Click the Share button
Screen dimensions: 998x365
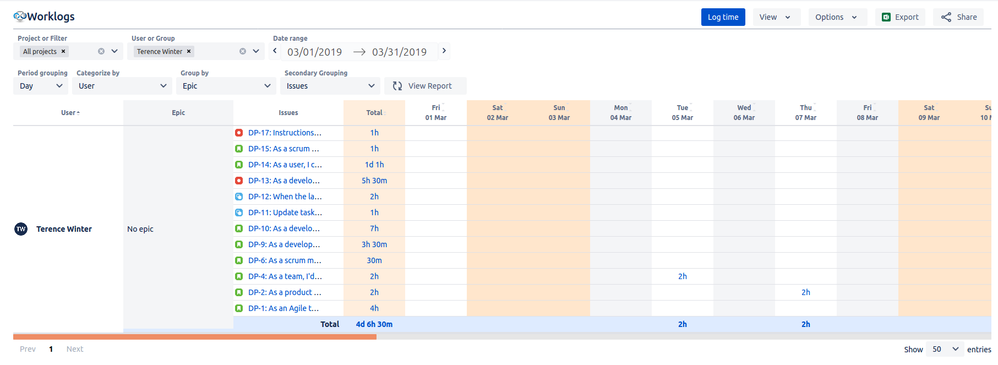[x=959, y=17]
